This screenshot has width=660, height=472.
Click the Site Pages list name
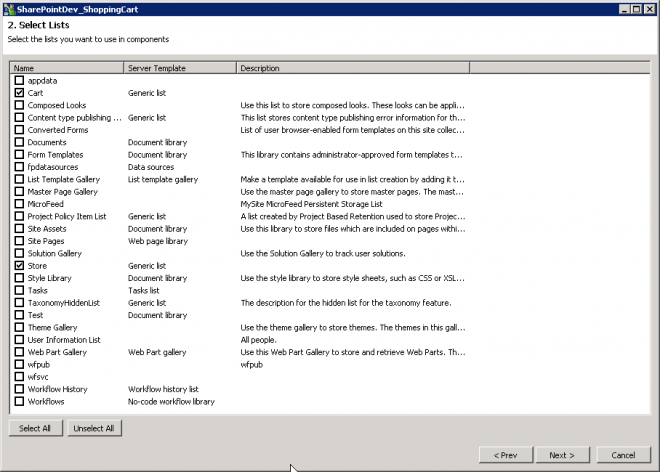pos(46,241)
